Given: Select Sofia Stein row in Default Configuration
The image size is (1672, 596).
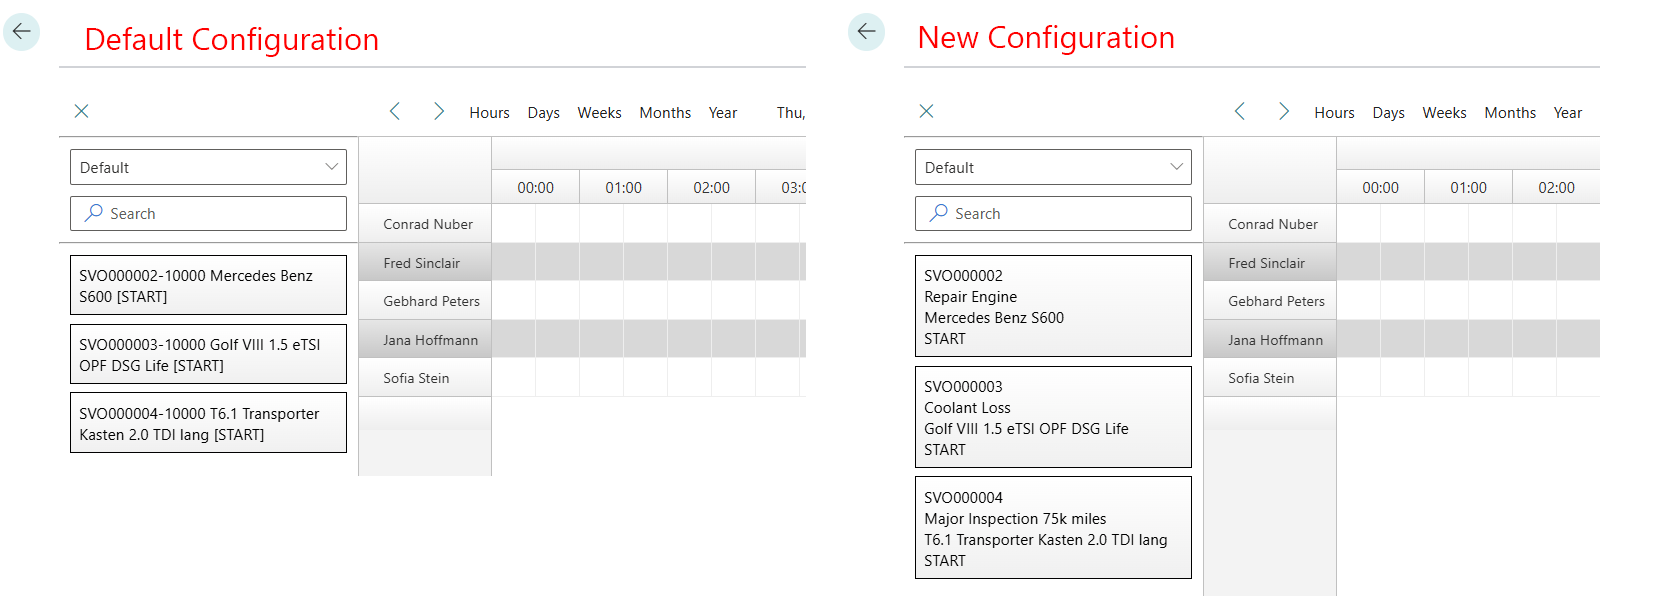Looking at the screenshot, I should 425,378.
